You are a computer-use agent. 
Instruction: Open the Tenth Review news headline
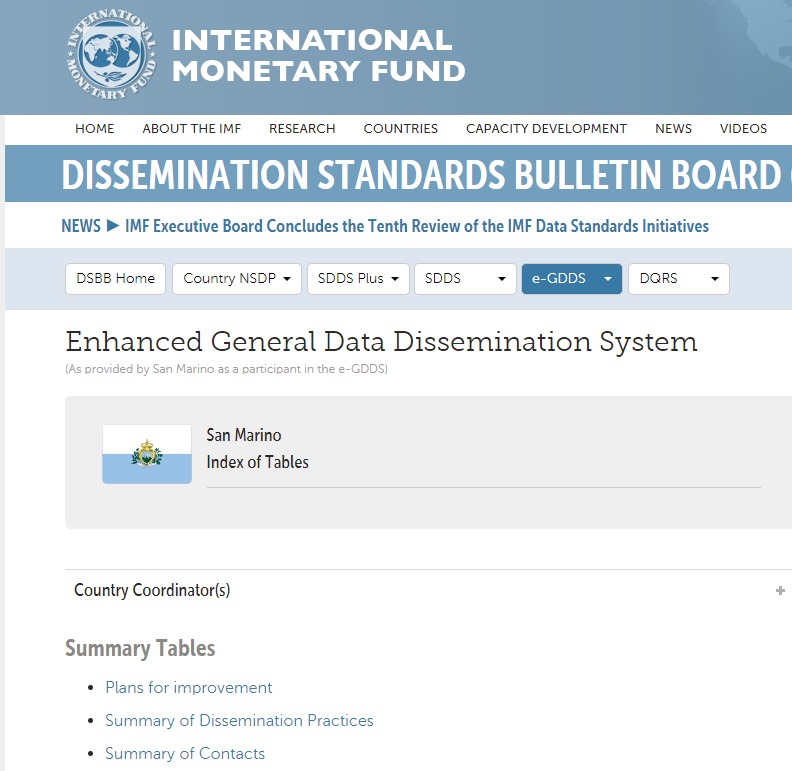point(417,226)
